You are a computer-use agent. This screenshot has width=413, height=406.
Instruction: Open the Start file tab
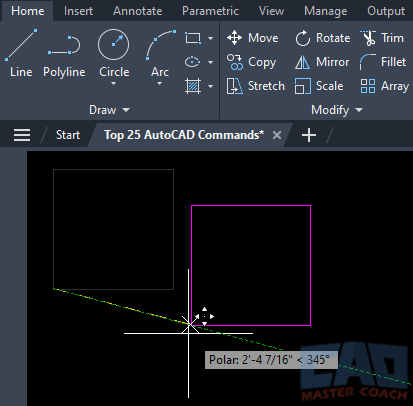(x=68, y=135)
